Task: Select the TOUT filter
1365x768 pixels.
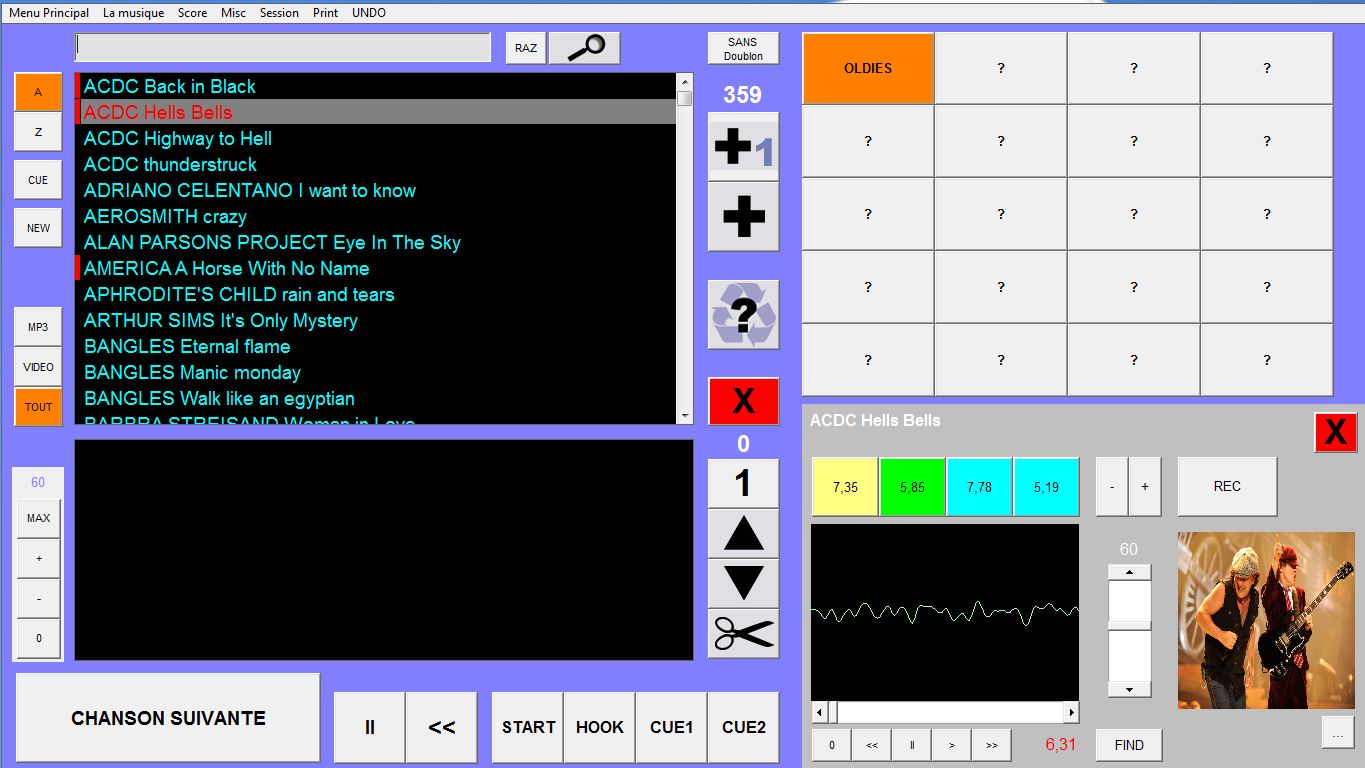Action: tap(38, 407)
